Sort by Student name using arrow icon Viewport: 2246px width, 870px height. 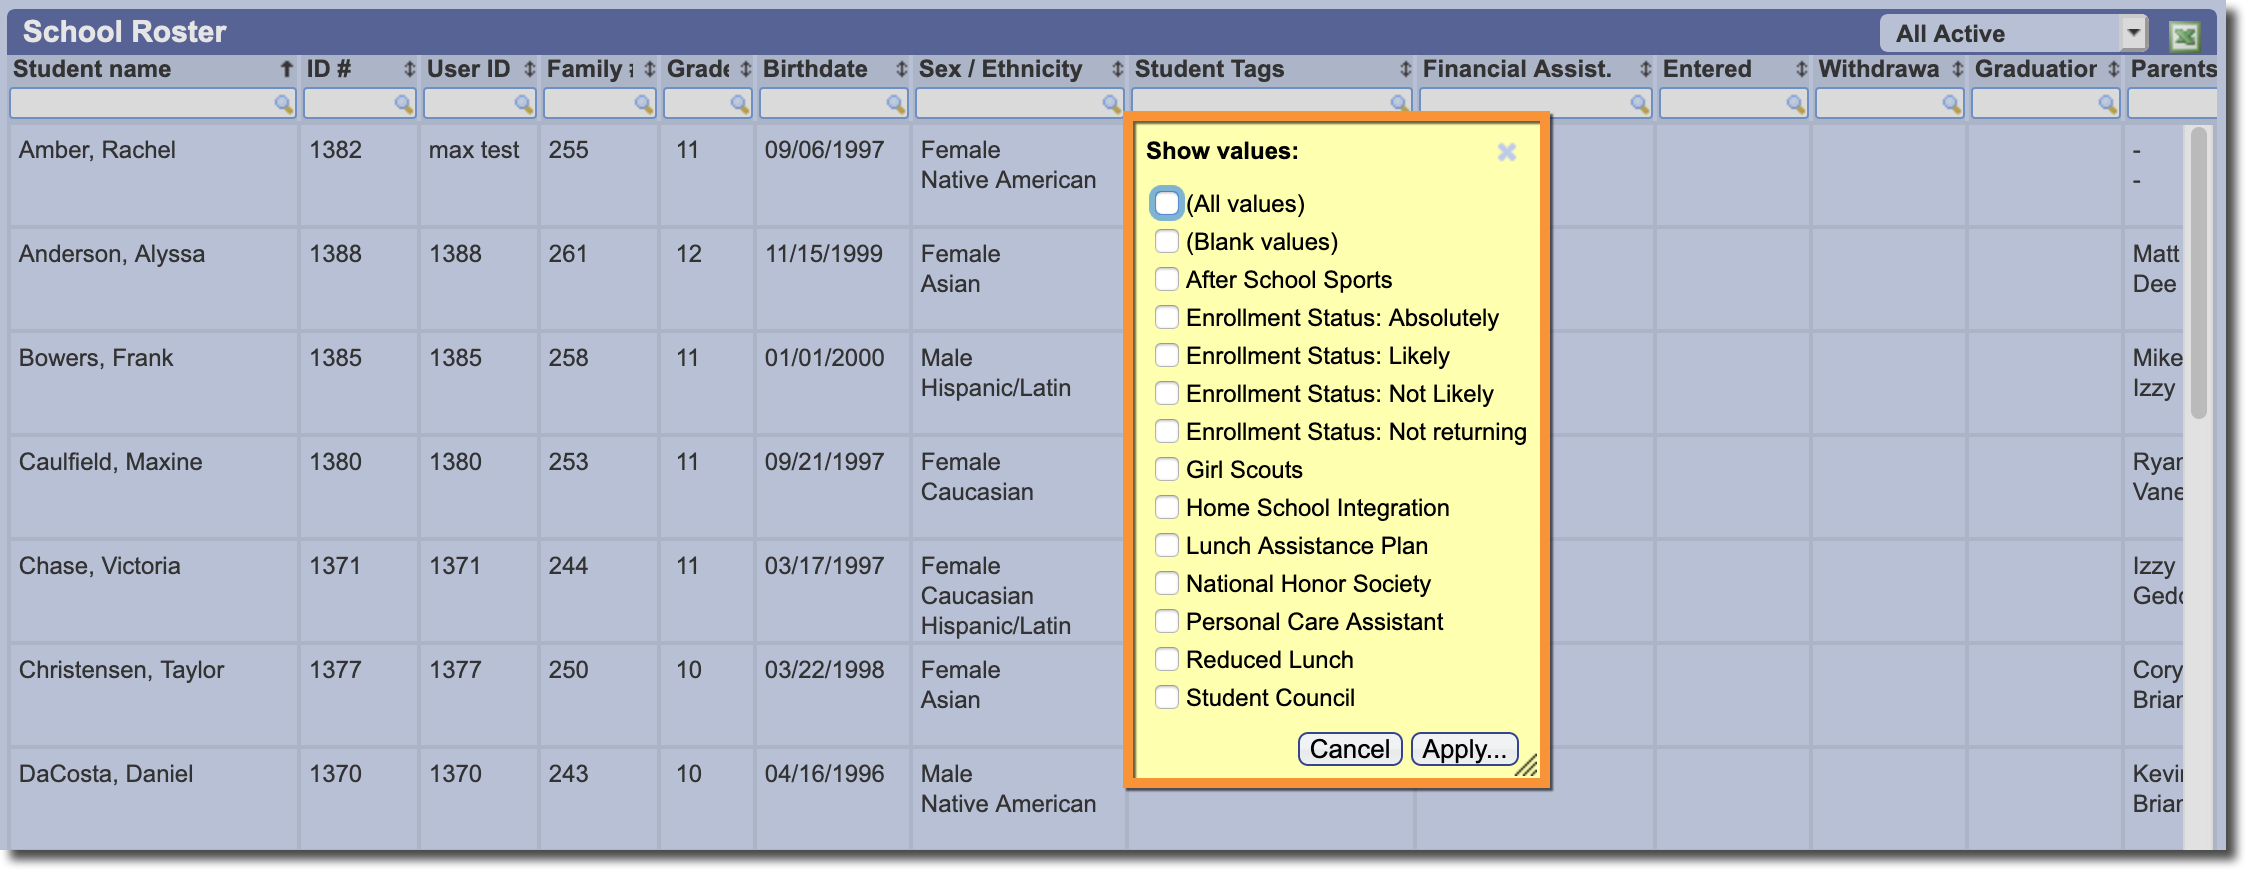click(287, 69)
